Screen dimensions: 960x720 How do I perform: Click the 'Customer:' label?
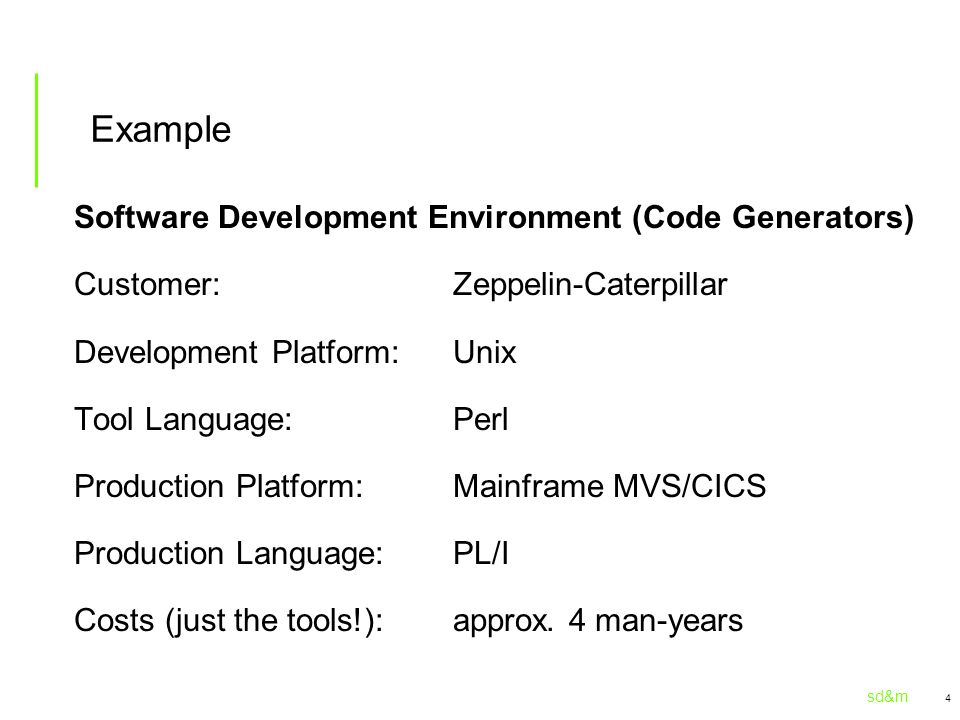pos(147,285)
